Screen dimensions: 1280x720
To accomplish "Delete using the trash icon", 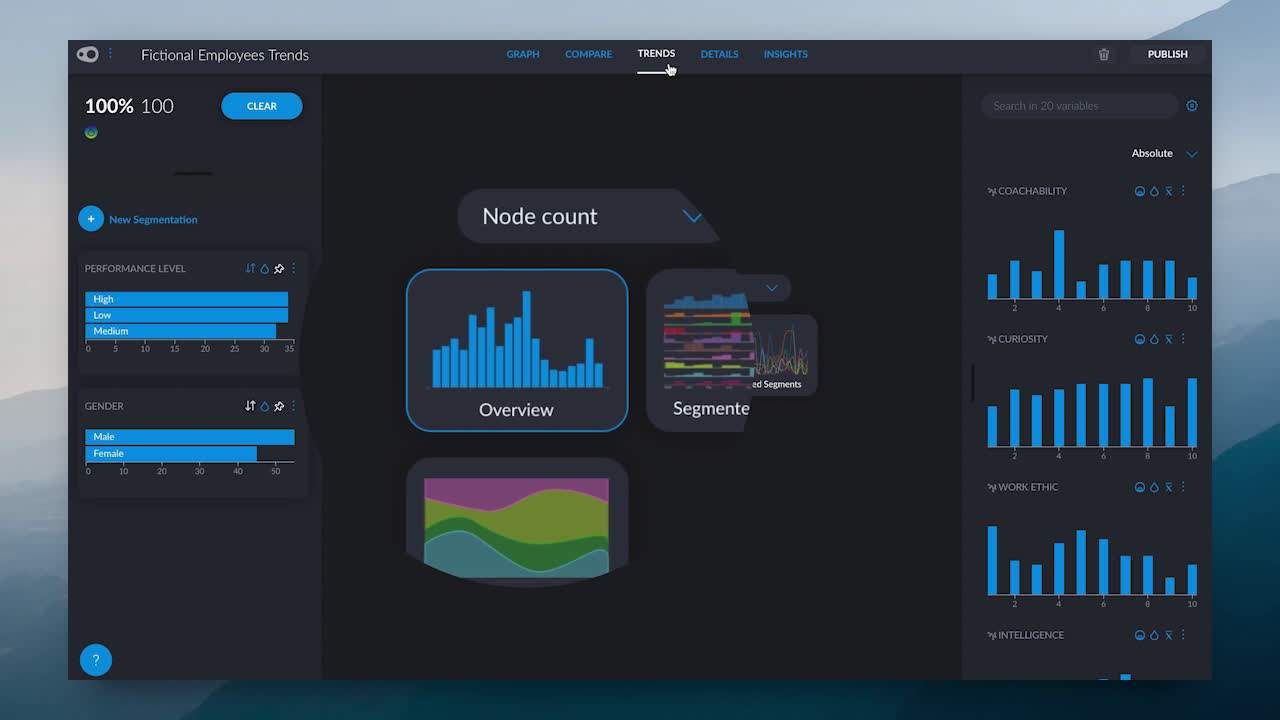I will click(1104, 54).
